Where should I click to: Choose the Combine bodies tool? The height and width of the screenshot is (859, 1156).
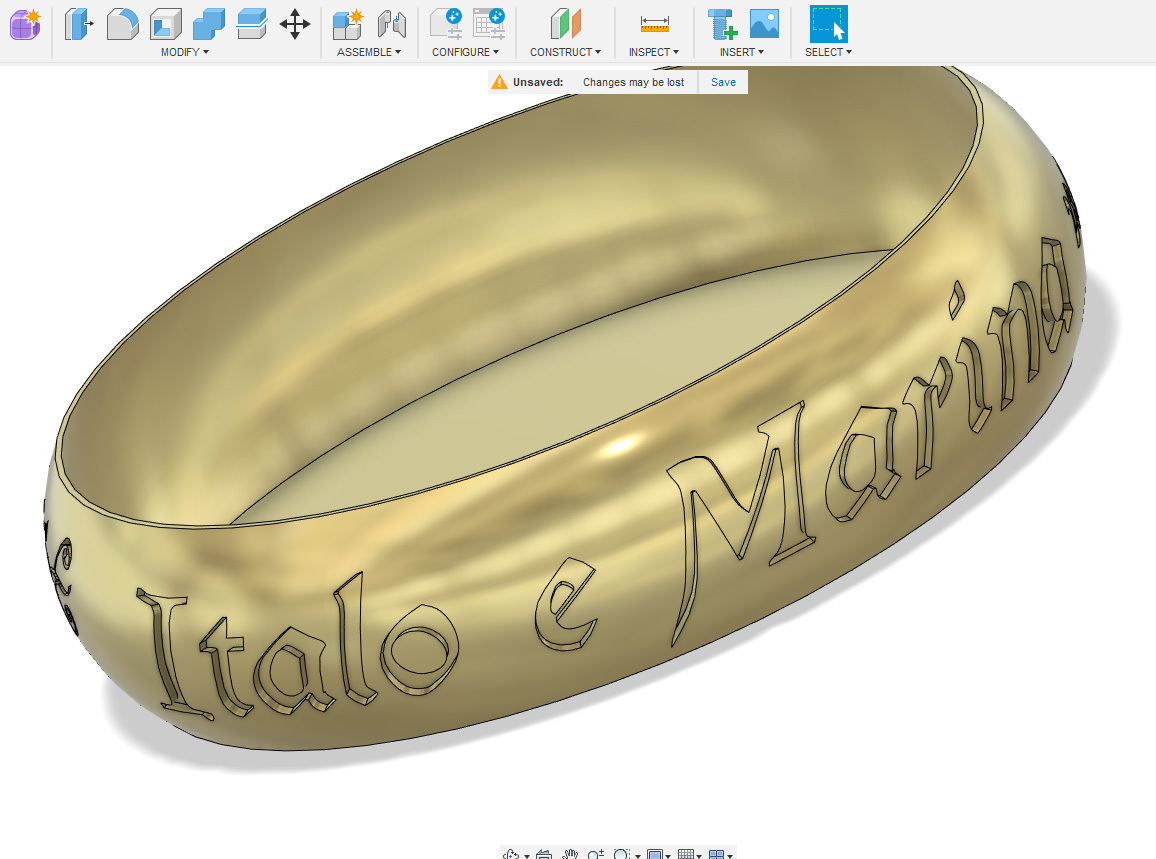coord(208,23)
